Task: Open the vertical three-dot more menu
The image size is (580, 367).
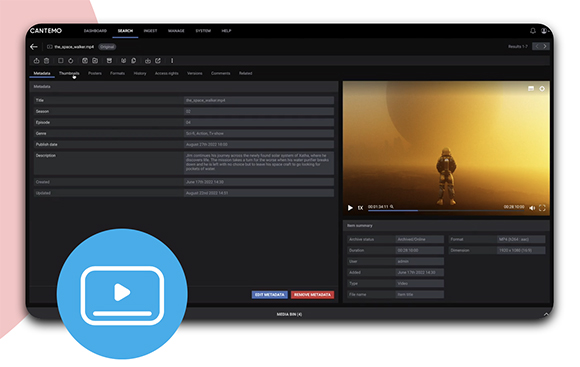Action: point(172,61)
